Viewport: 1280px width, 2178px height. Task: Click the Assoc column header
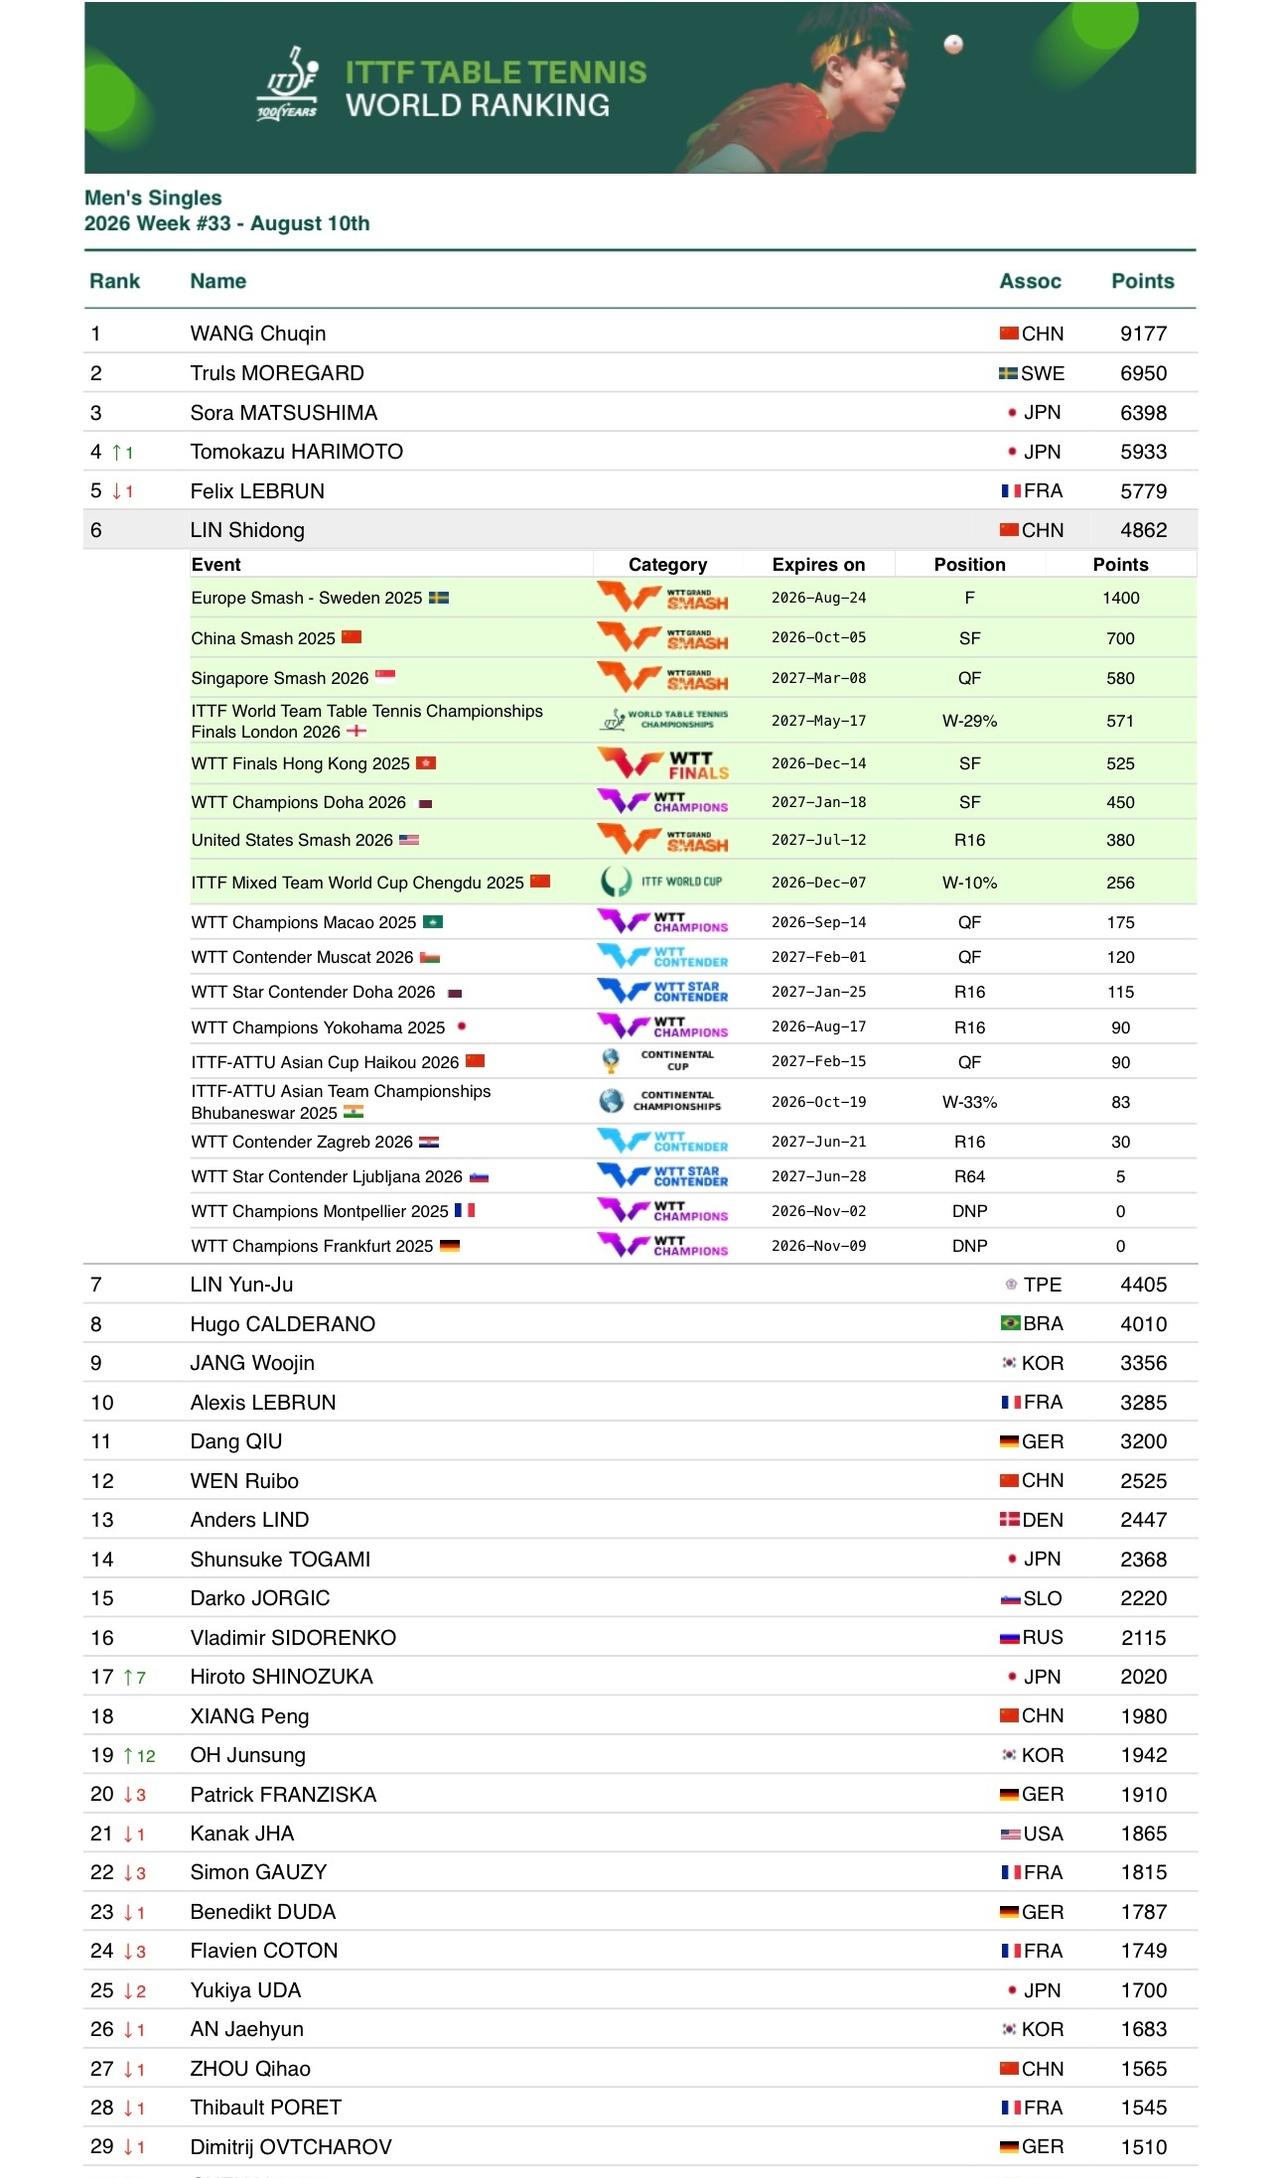pos(1030,281)
